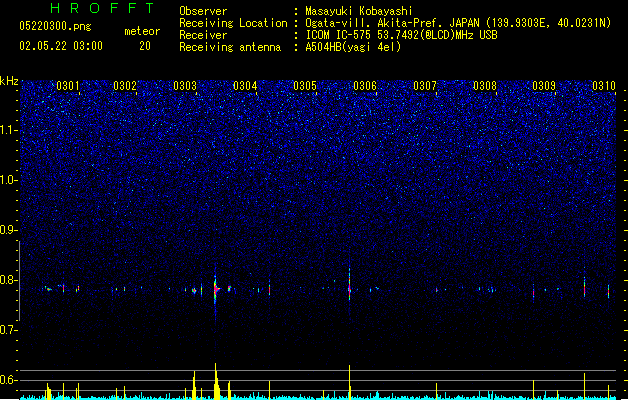629x400 pixels.
Task: Click time marker 0302
Action: (125, 85)
